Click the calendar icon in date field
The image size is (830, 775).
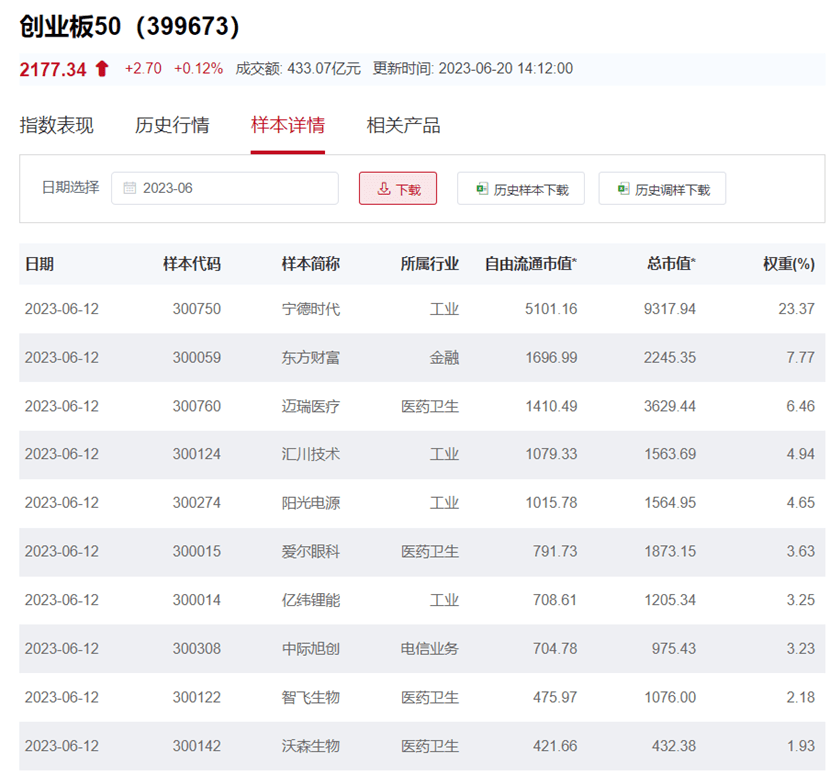coord(130,188)
